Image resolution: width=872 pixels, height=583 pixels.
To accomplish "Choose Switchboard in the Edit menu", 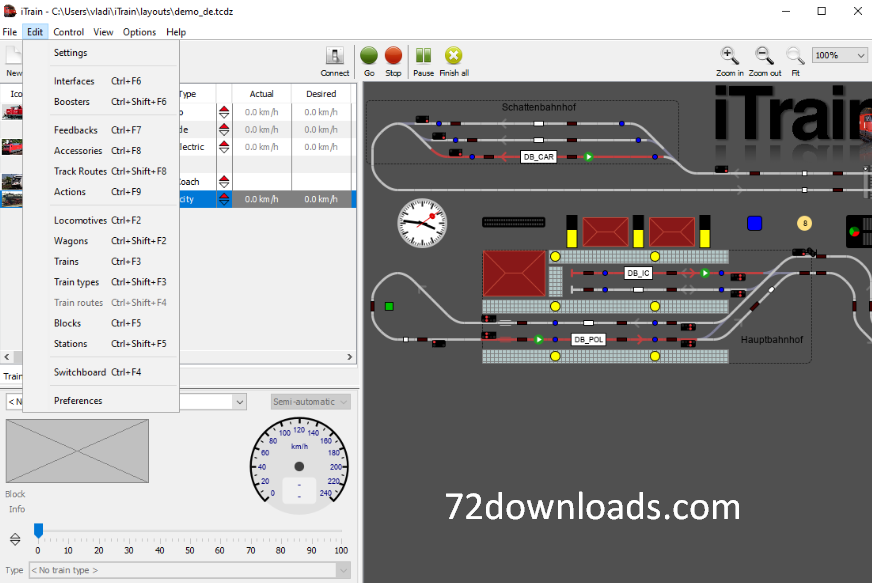I will [80, 372].
